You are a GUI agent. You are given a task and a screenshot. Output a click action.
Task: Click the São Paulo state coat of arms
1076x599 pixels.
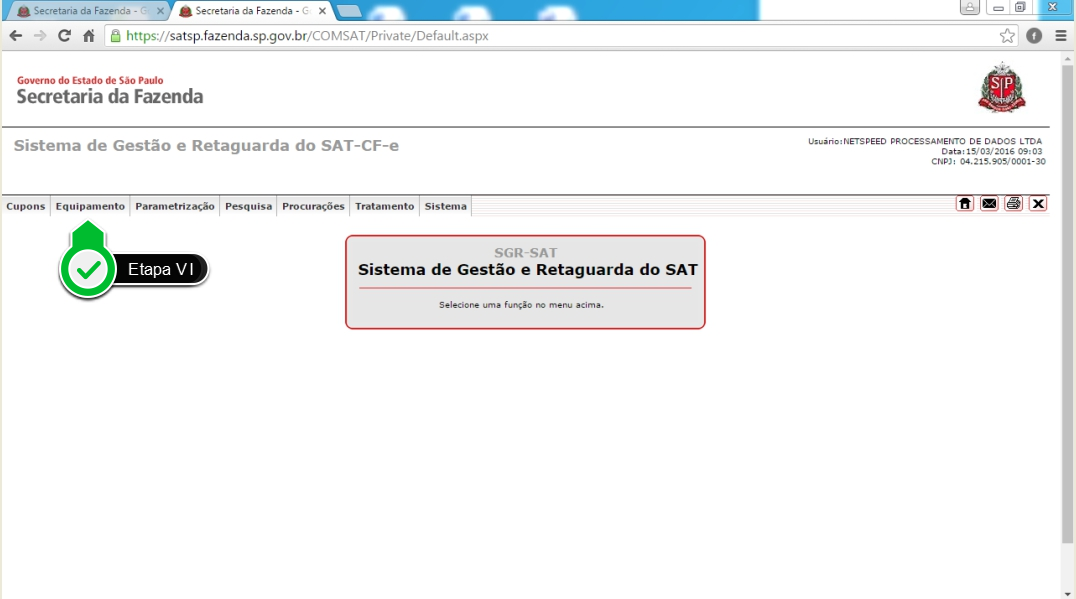[x=1002, y=87]
